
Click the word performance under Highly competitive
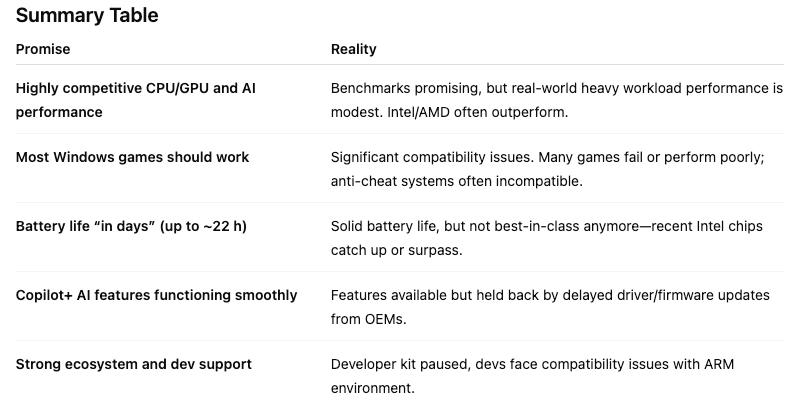59,112
